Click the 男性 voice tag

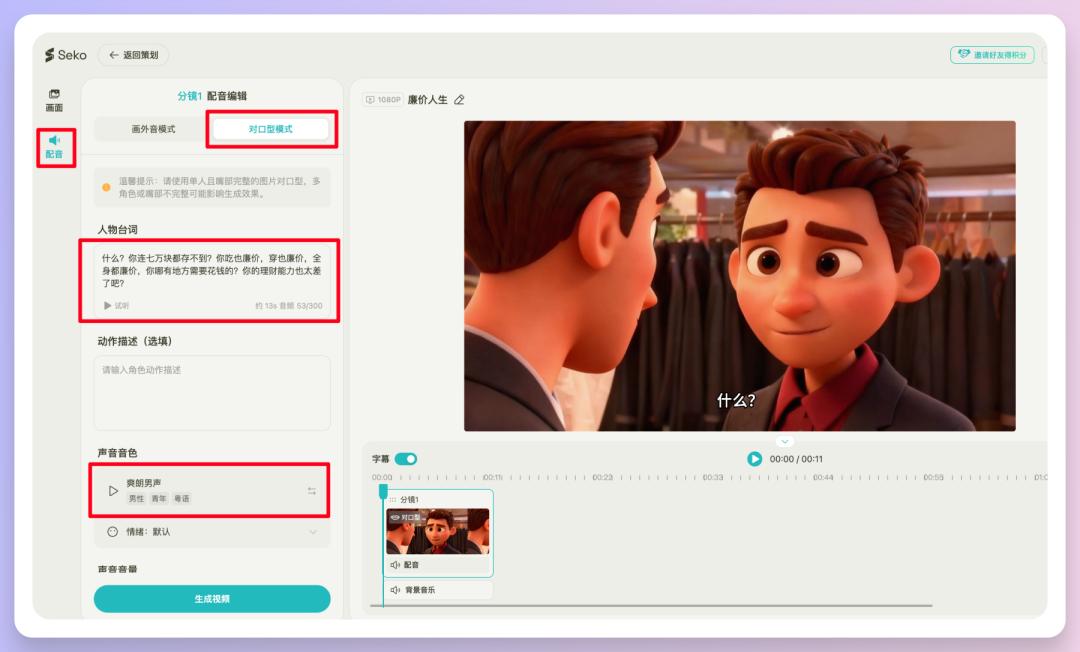136,498
